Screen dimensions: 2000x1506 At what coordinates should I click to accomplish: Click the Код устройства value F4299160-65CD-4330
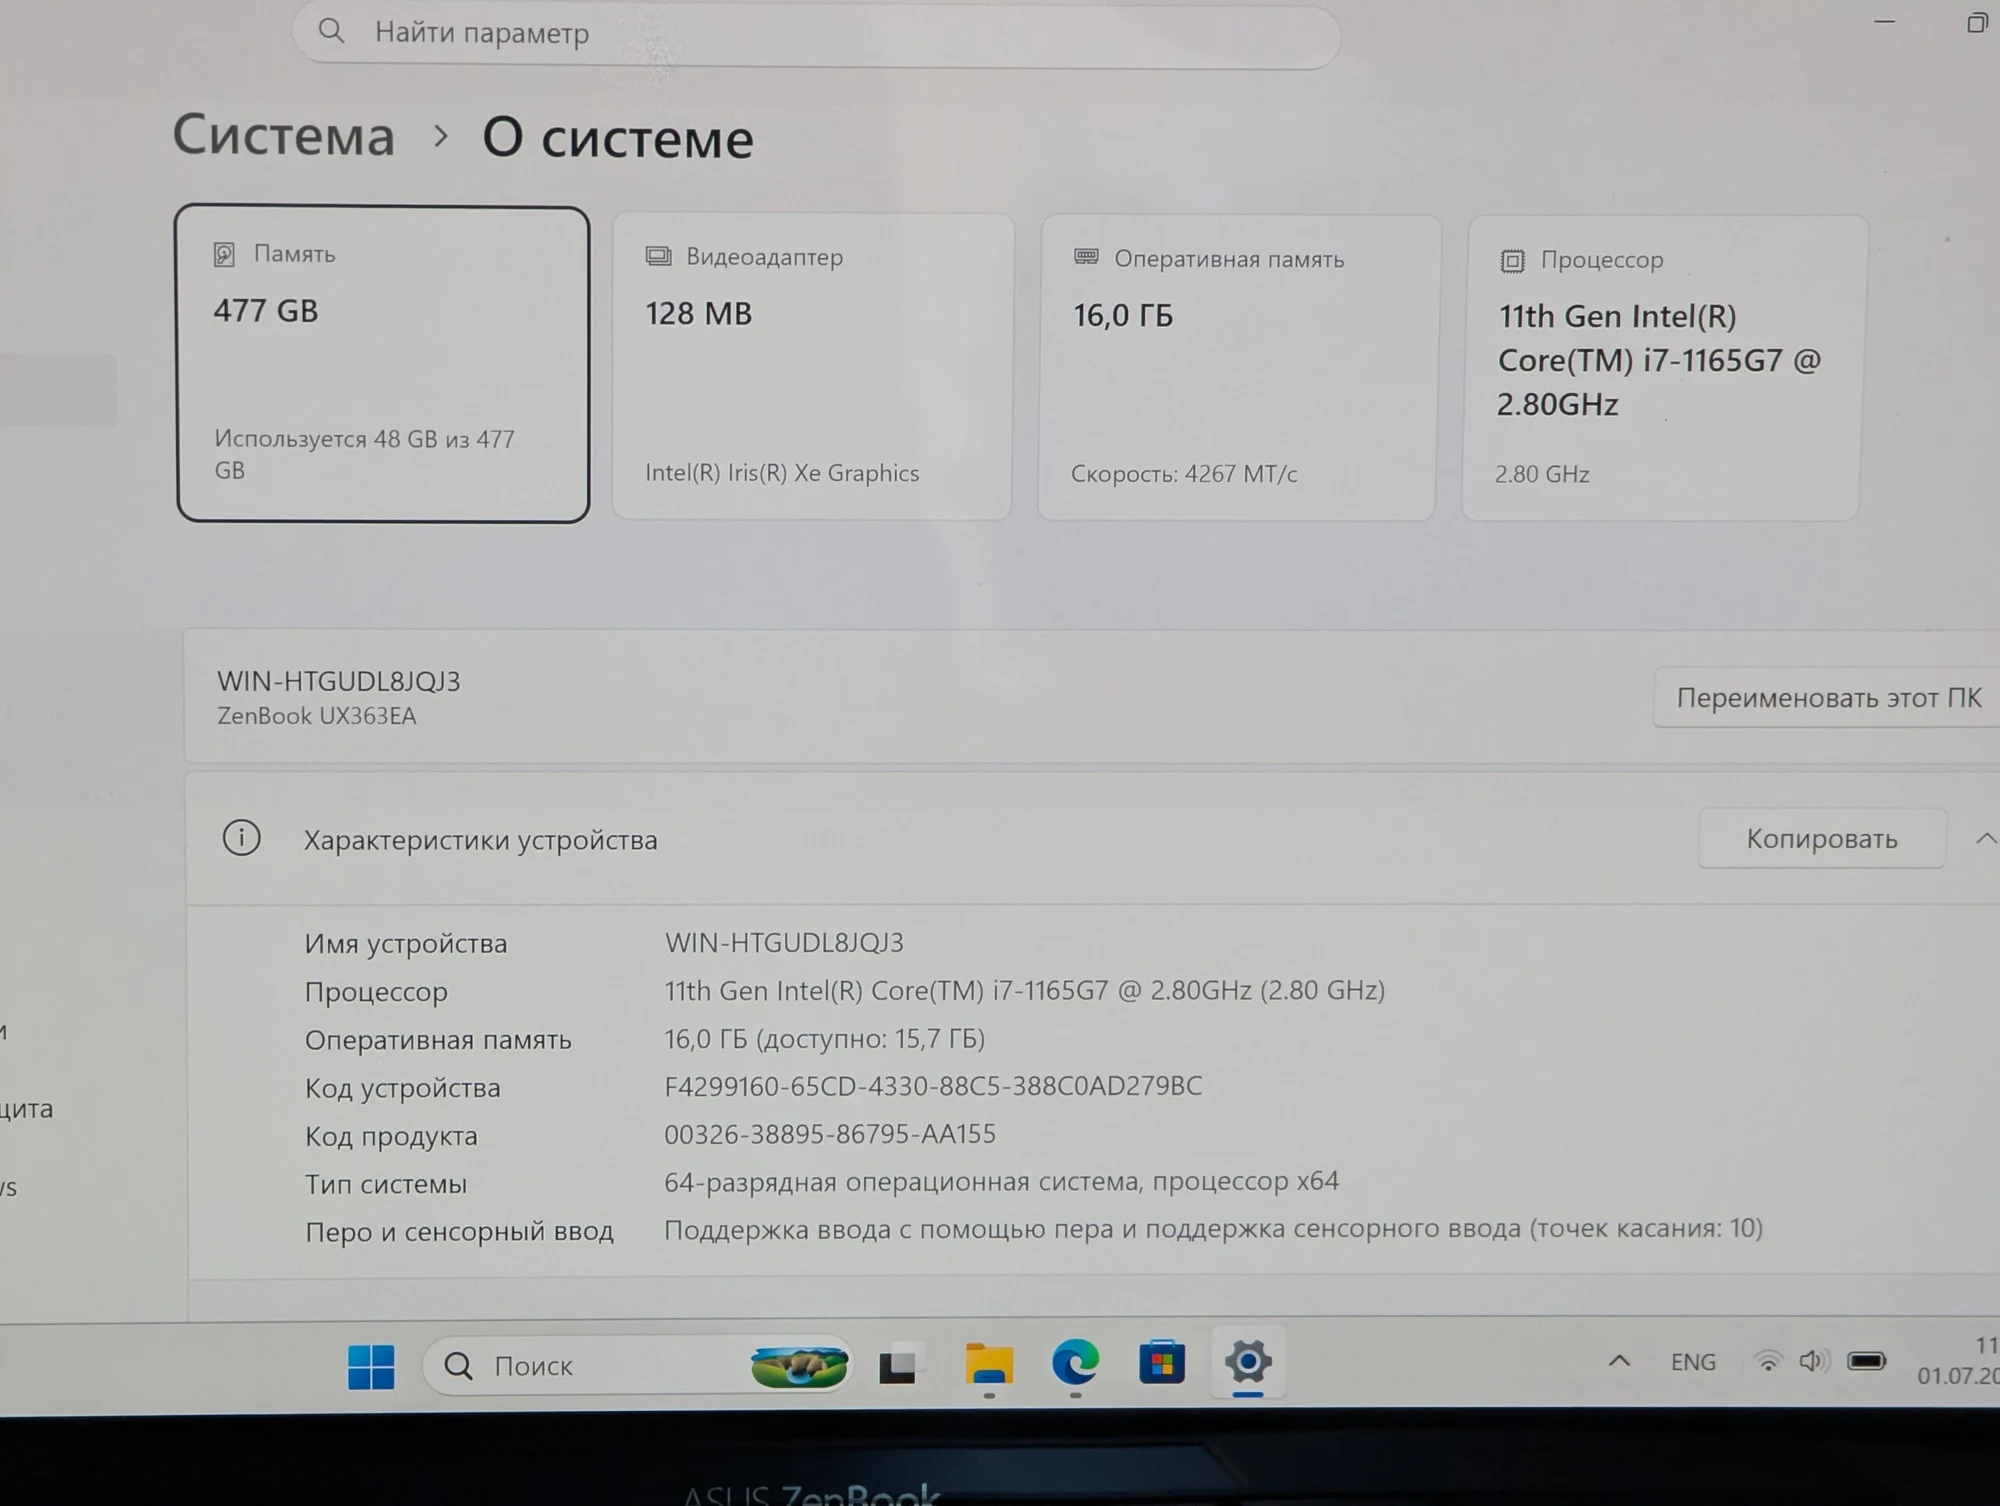pos(933,1086)
